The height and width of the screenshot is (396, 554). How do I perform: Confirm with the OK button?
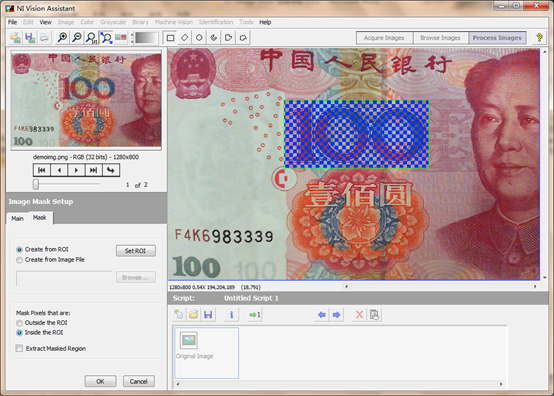click(100, 381)
